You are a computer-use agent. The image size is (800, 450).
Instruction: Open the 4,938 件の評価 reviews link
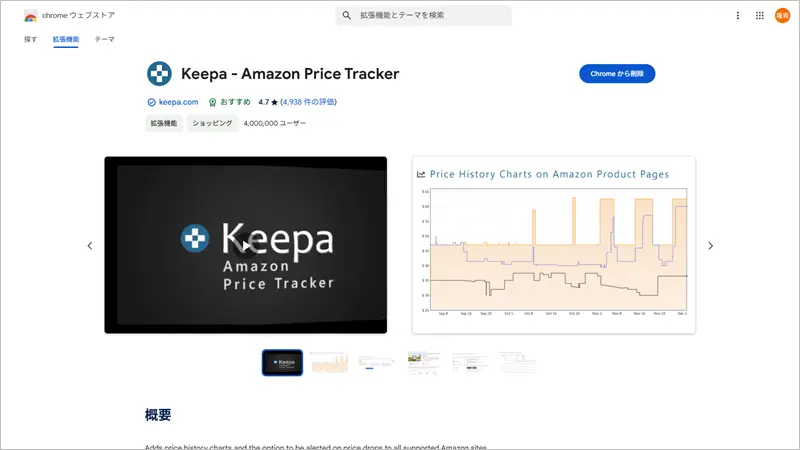point(308,102)
